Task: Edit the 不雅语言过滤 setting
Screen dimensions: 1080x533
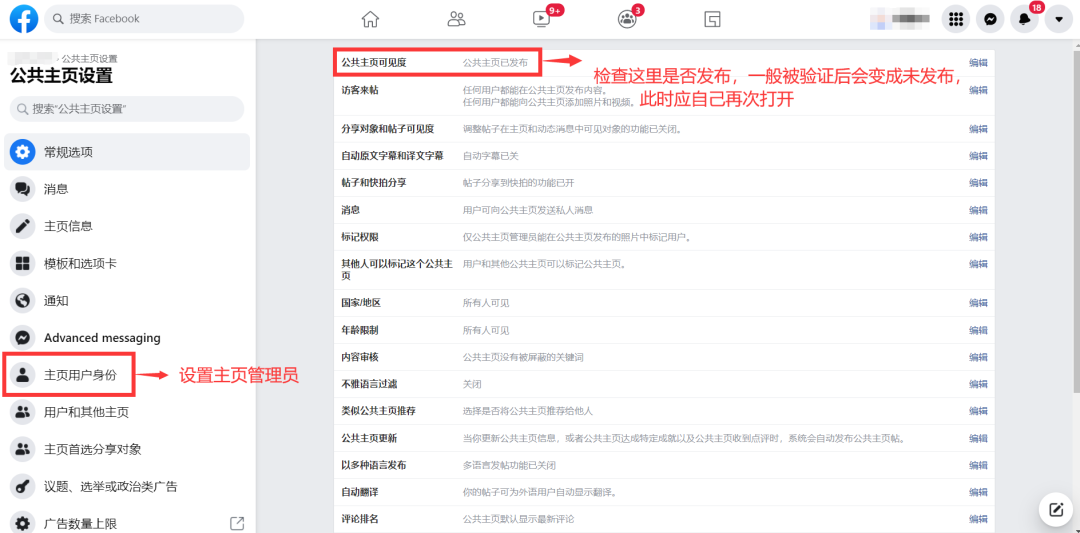Action: tap(978, 384)
